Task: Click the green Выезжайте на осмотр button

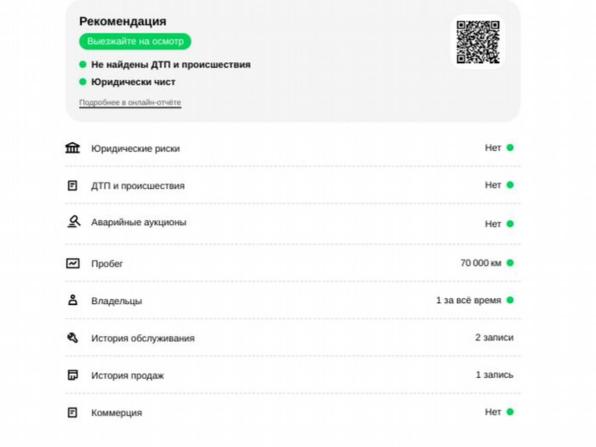Action: (135, 41)
